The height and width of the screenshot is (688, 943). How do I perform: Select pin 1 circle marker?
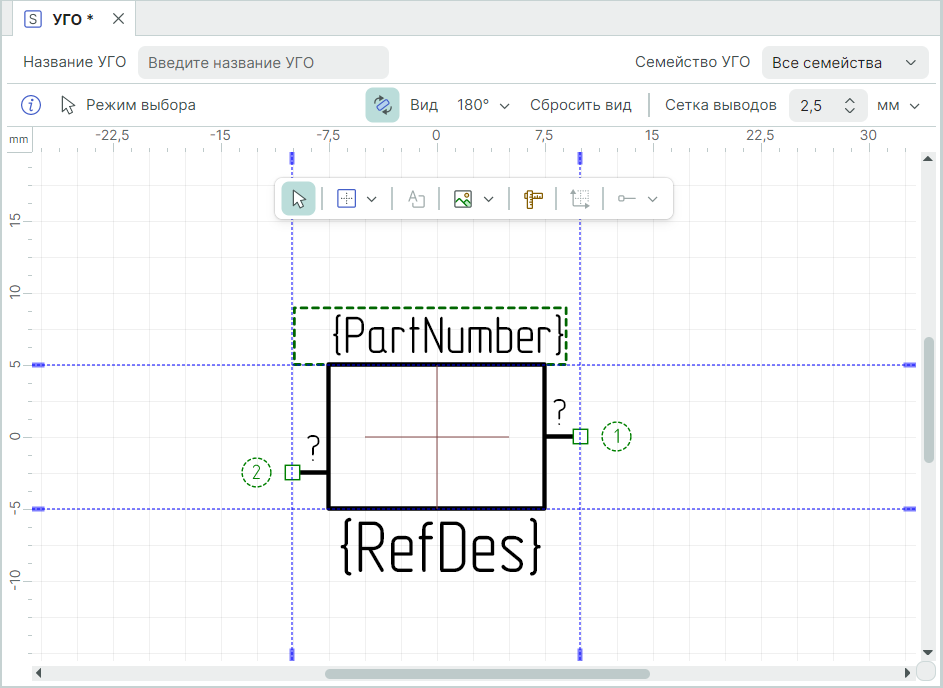(x=617, y=437)
